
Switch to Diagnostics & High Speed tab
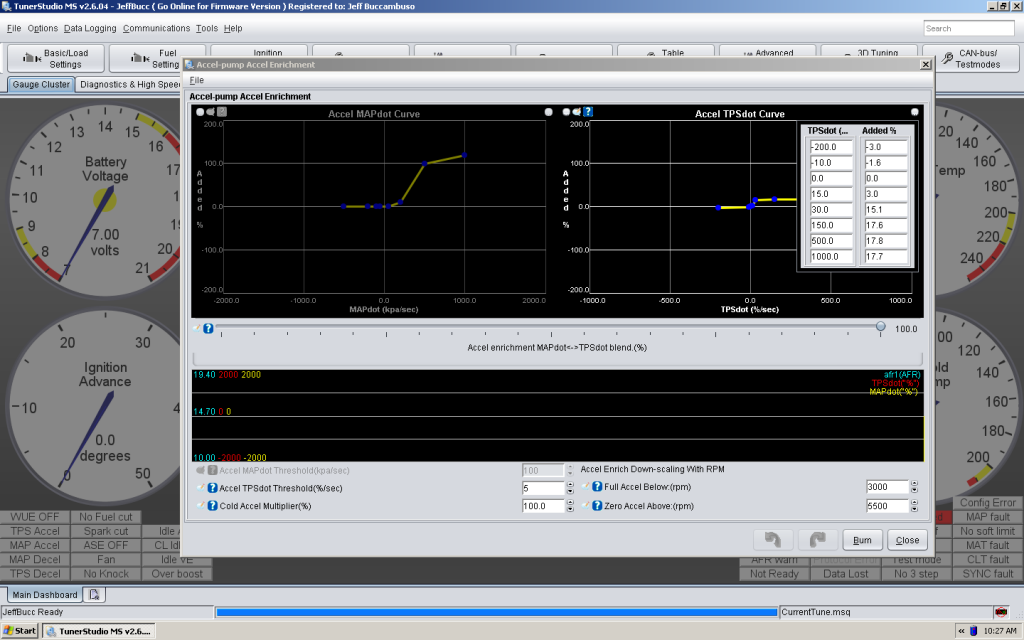pyautogui.click(x=130, y=85)
